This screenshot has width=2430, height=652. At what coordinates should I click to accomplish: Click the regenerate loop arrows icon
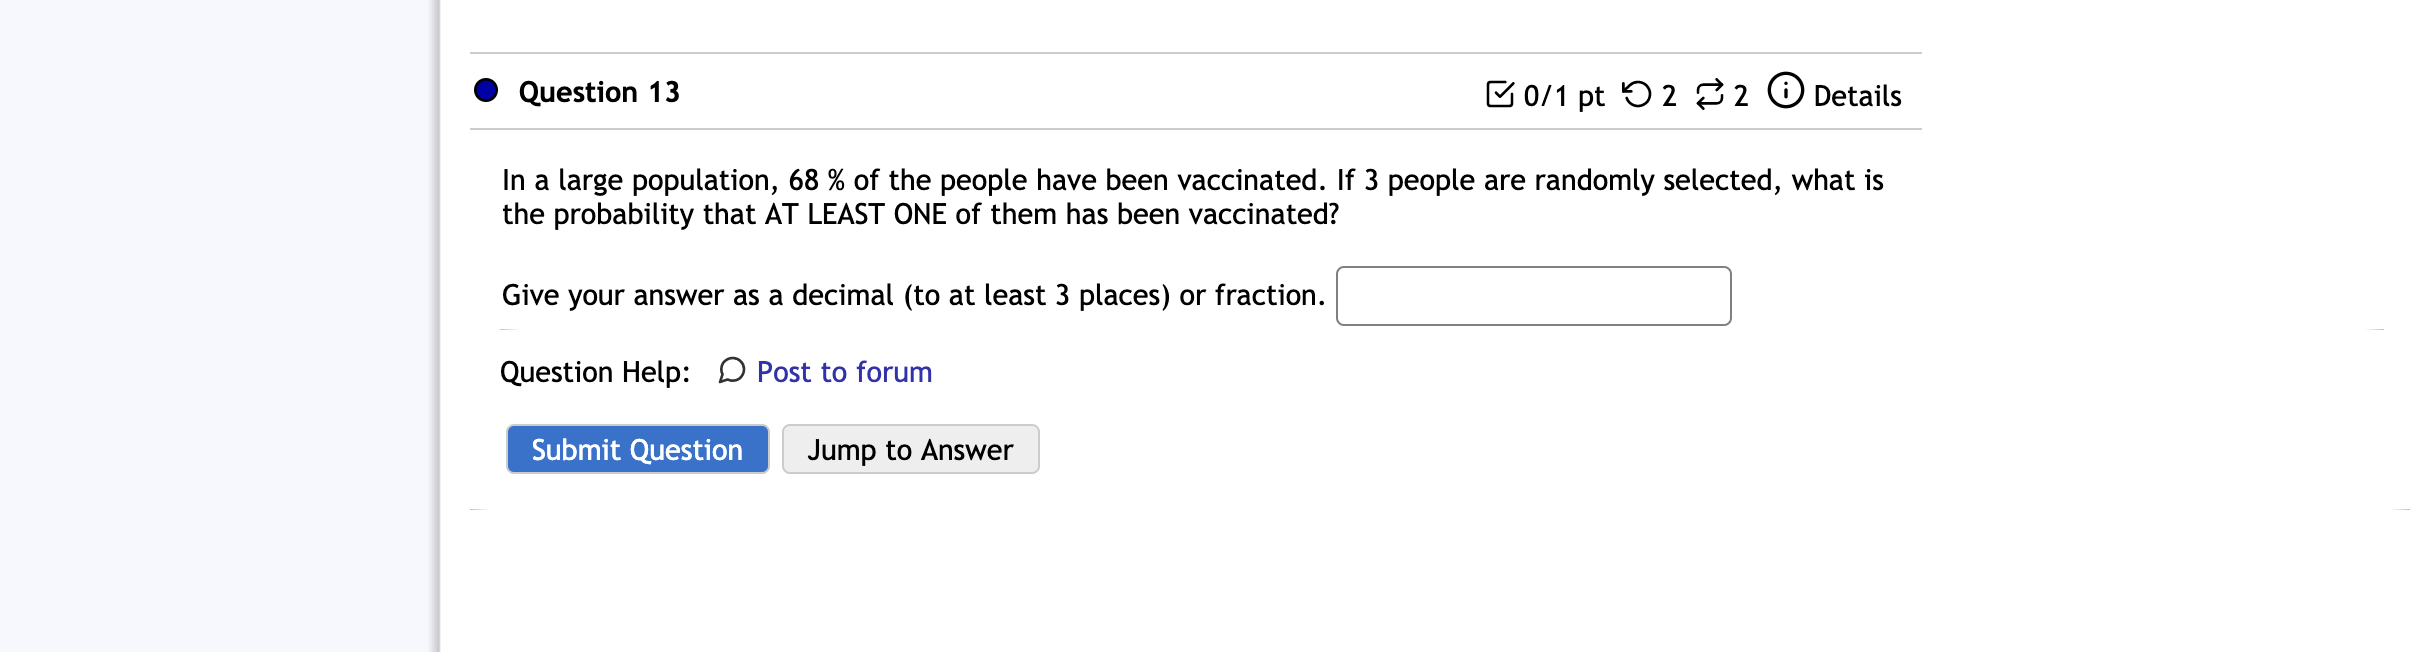tap(1710, 94)
